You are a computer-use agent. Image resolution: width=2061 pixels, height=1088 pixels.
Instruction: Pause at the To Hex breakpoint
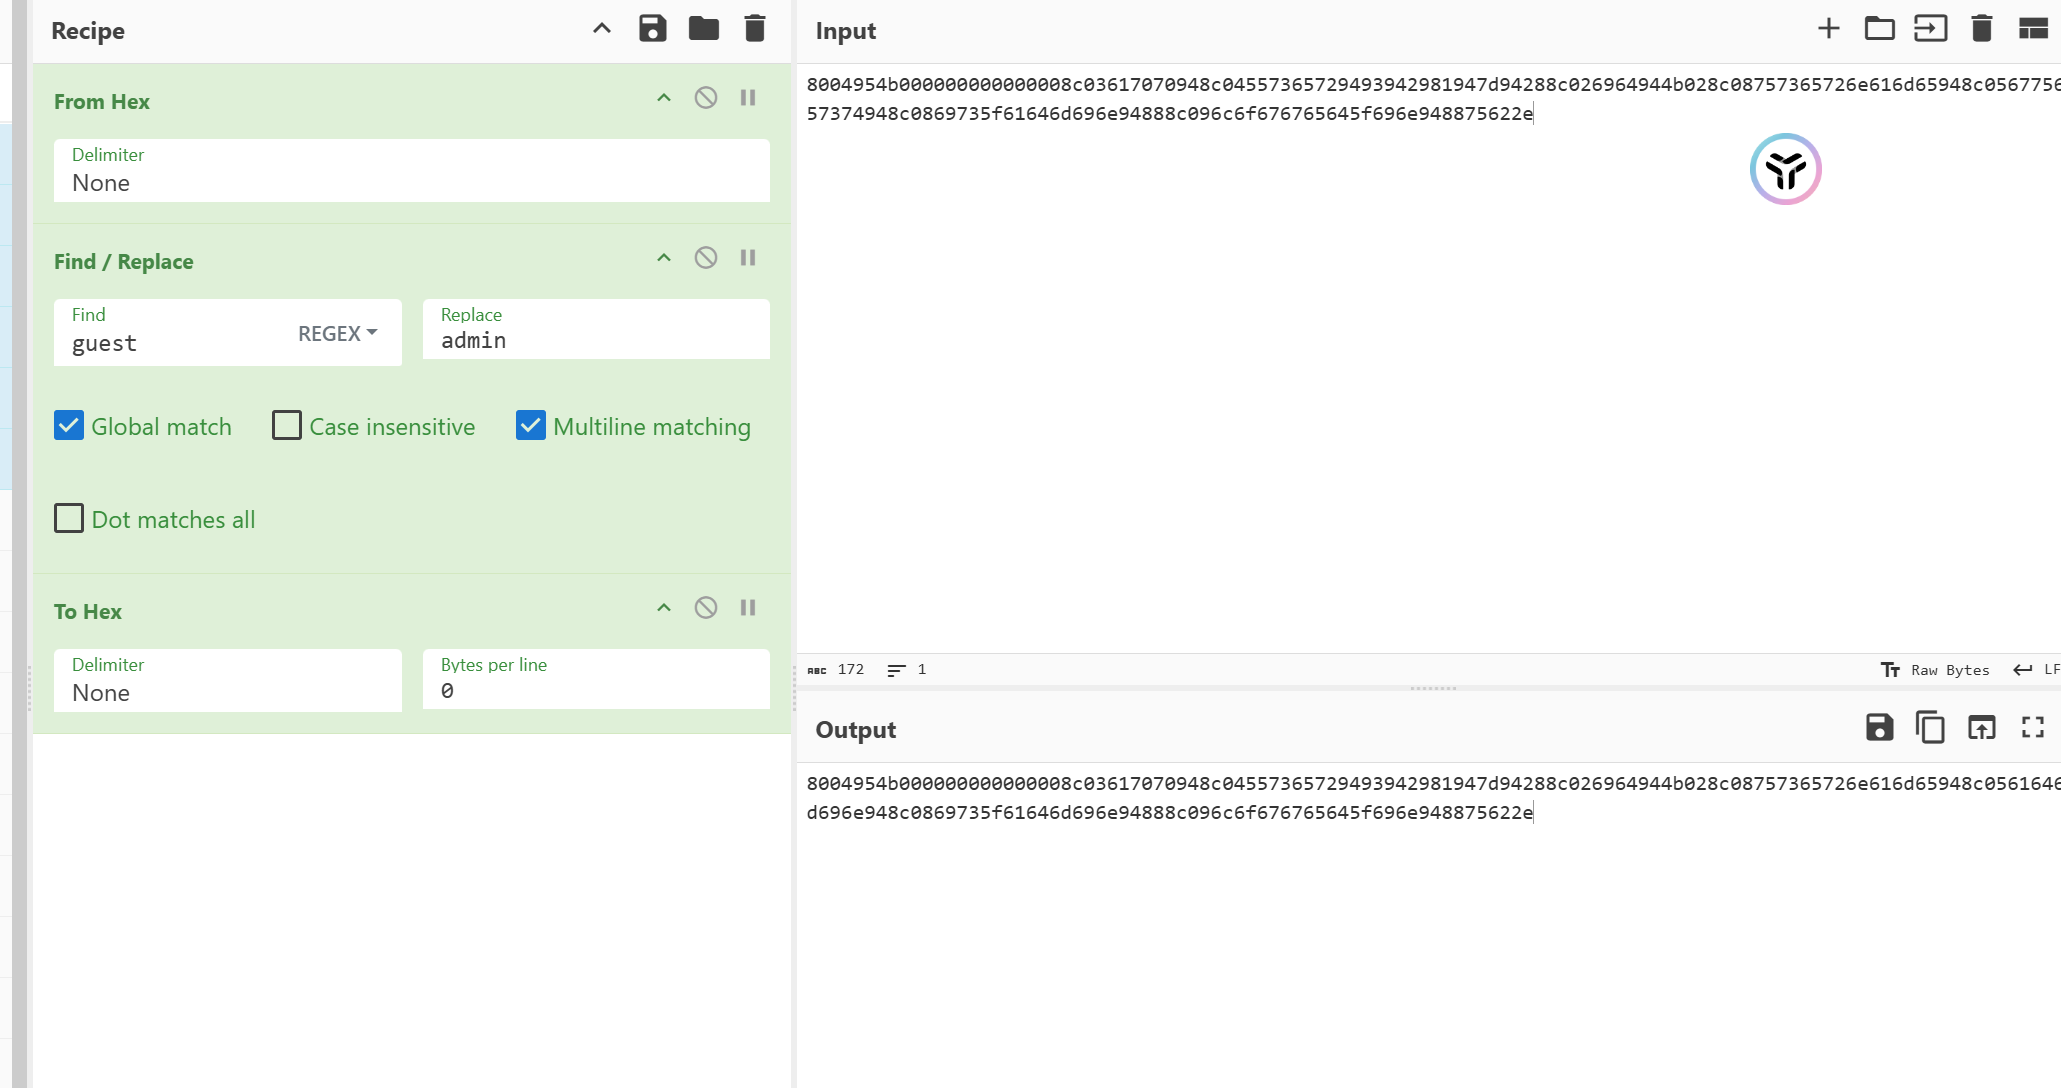748,608
